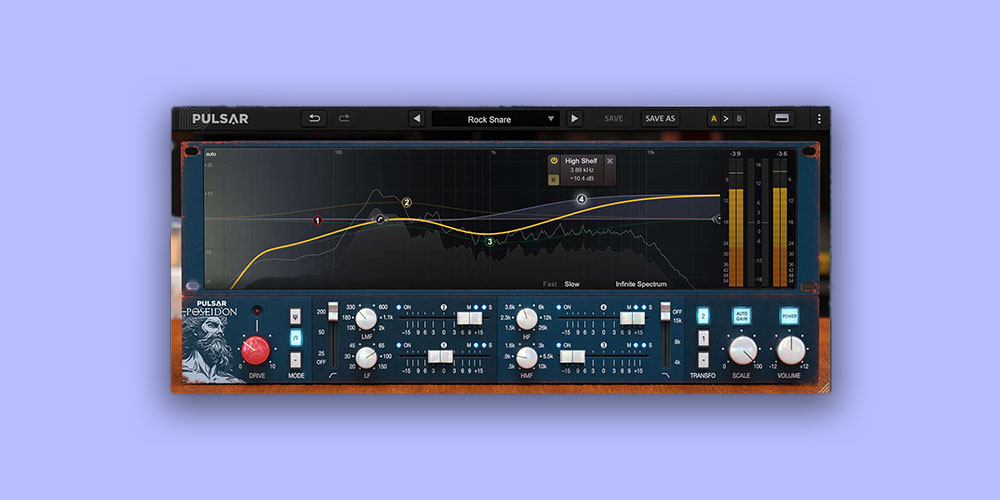1000x500 pixels.
Task: Select EQ node 2 on the graph
Action: pyautogui.click(x=407, y=203)
